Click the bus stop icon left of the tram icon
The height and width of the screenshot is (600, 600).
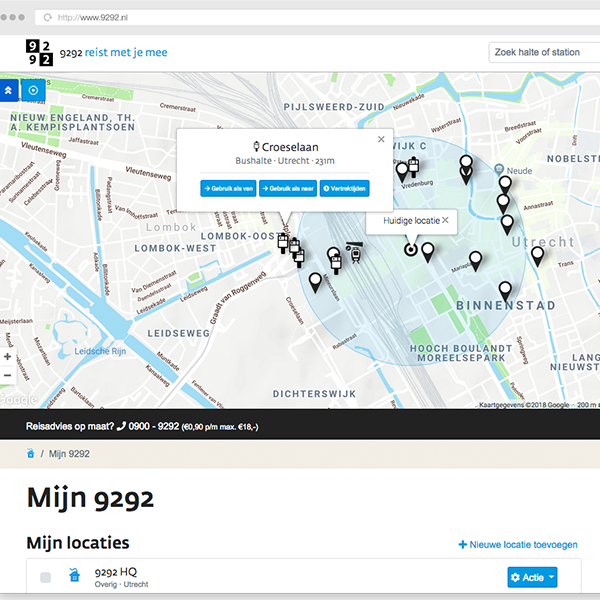click(x=336, y=264)
